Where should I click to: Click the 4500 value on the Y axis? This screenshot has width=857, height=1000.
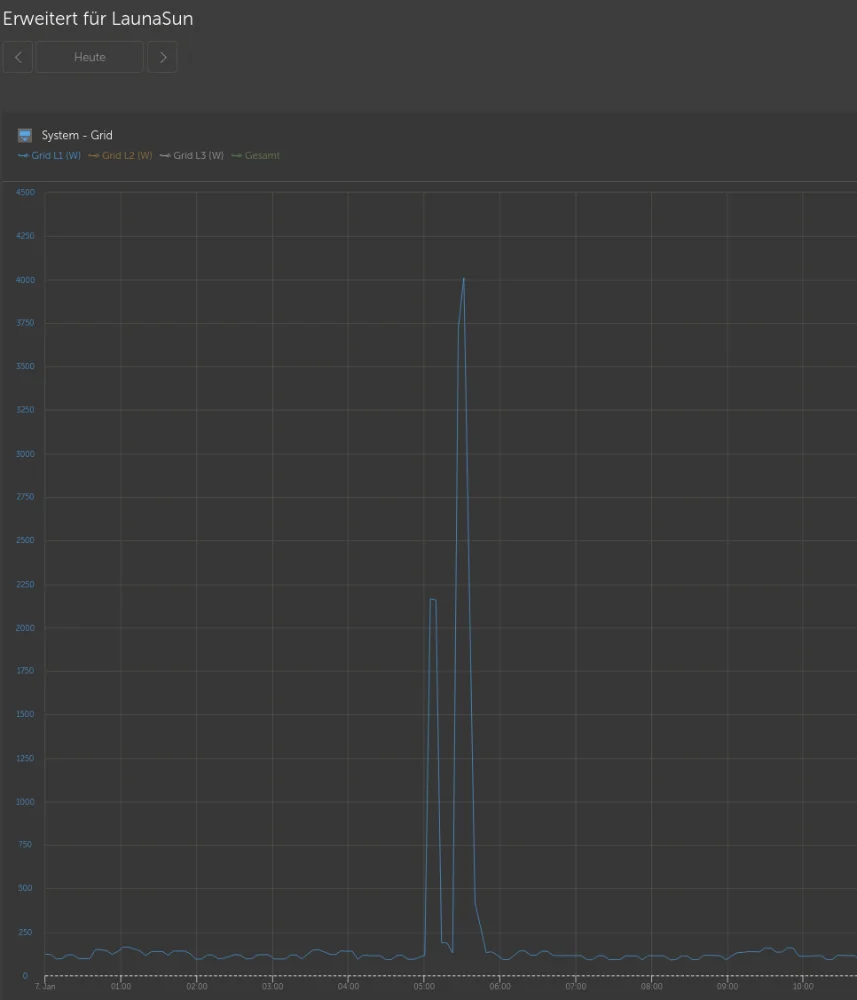pyautogui.click(x=24, y=192)
